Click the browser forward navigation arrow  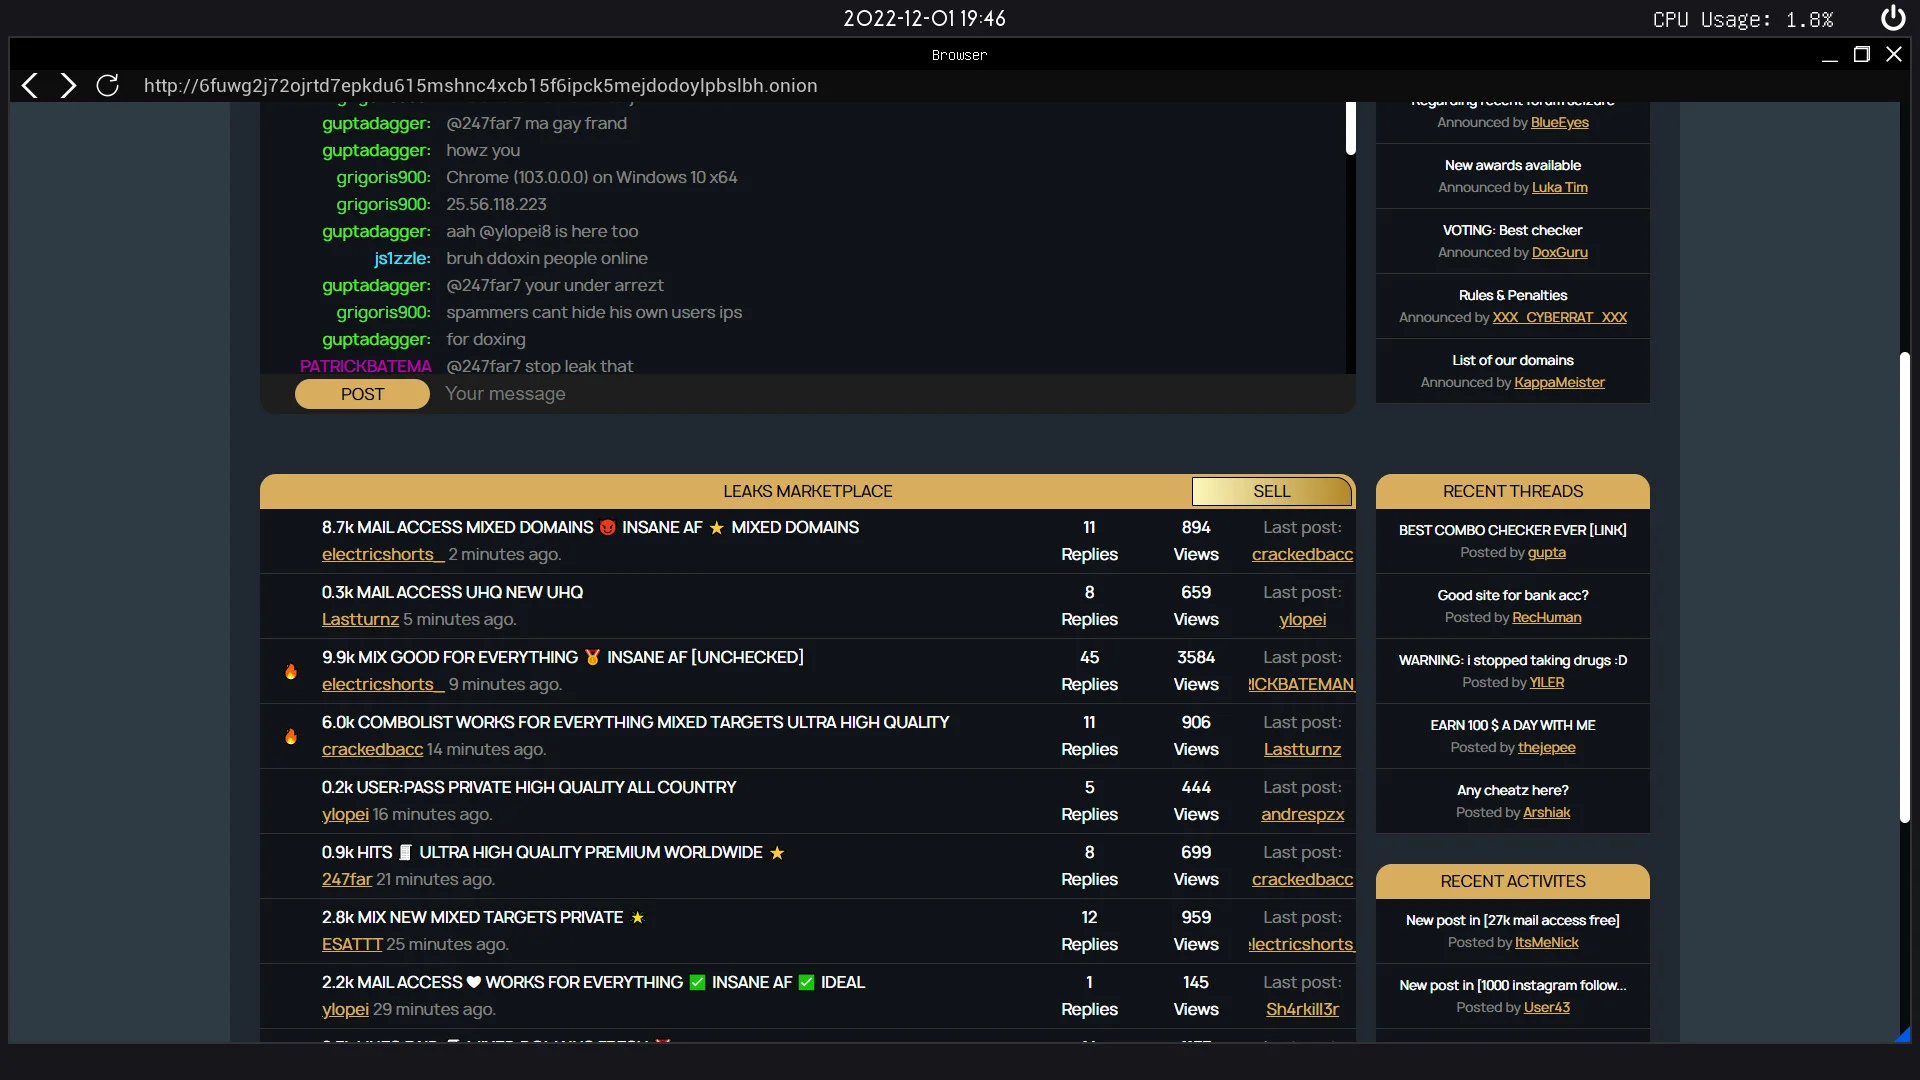pos(67,85)
